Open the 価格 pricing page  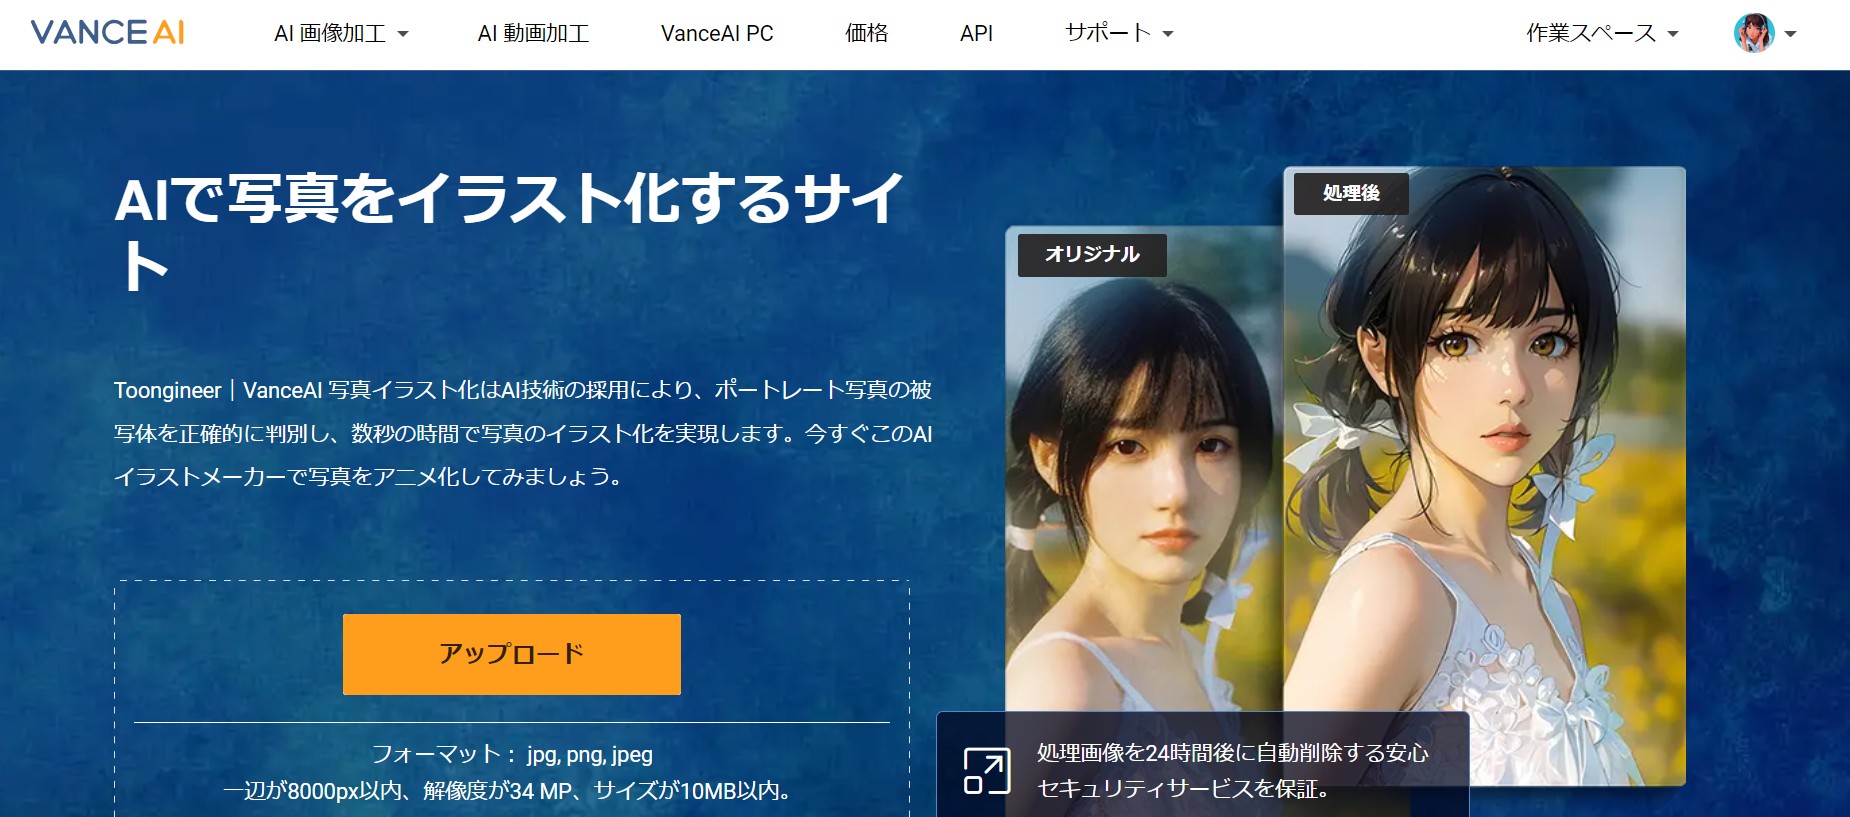click(x=866, y=34)
